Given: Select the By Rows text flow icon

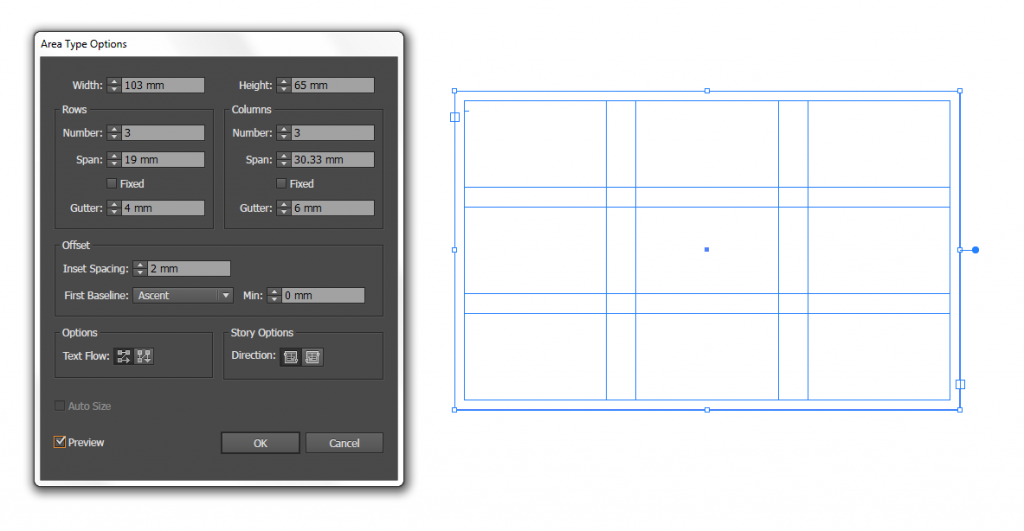Looking at the screenshot, I should click(x=124, y=356).
